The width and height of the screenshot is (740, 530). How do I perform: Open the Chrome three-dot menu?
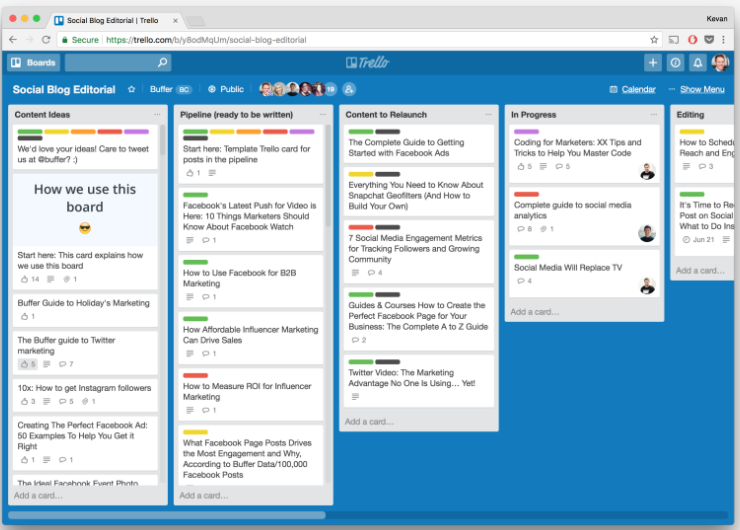coord(723,40)
